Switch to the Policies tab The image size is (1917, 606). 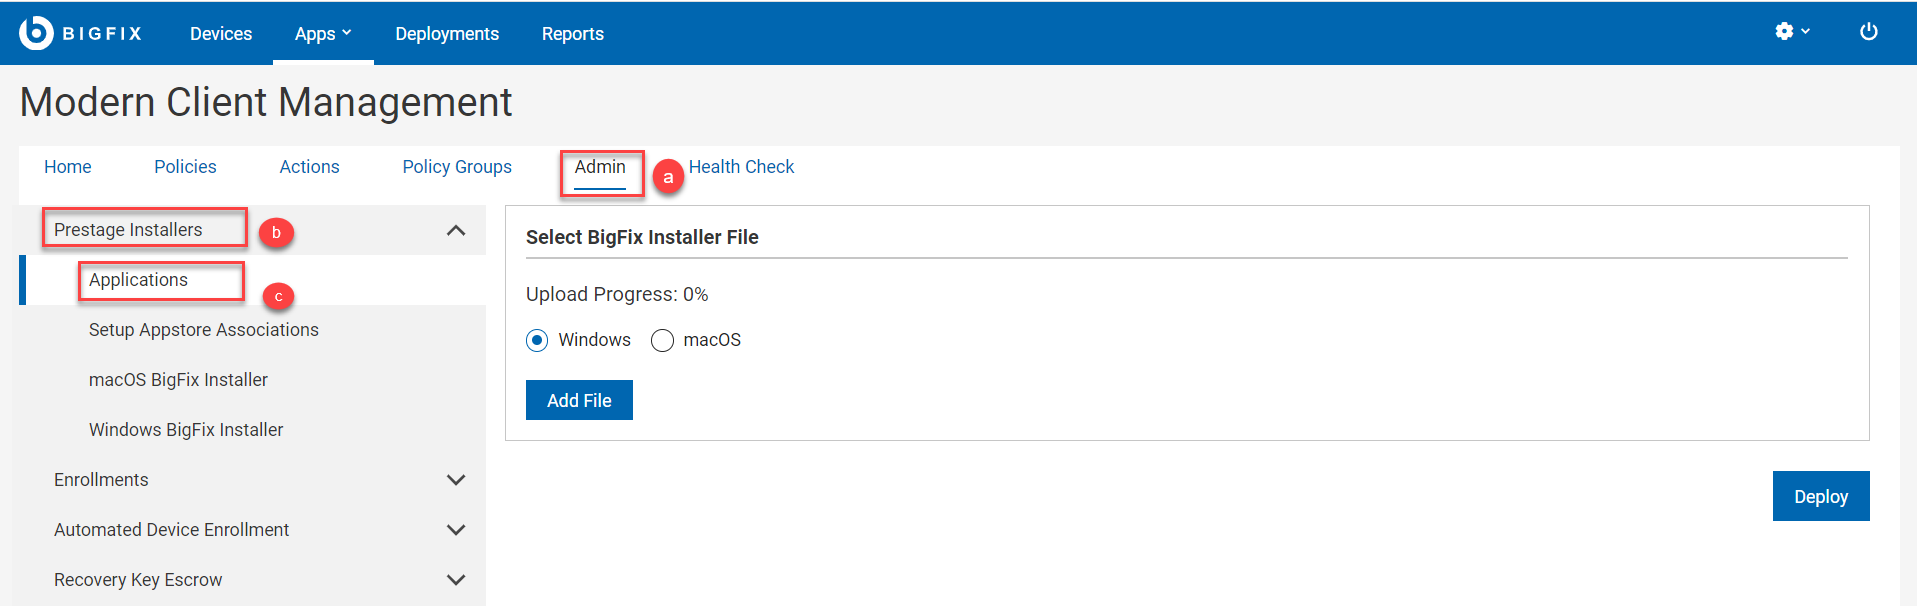(x=185, y=167)
